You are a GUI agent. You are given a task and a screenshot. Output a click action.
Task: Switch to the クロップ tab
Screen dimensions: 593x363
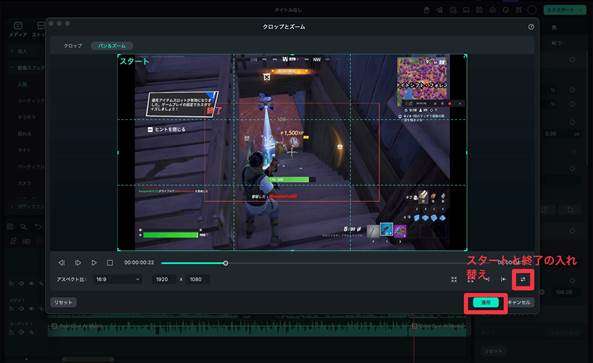pyautogui.click(x=73, y=46)
